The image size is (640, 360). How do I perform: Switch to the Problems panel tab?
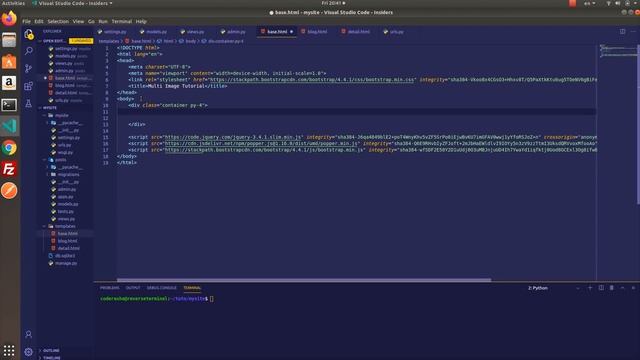(110, 288)
